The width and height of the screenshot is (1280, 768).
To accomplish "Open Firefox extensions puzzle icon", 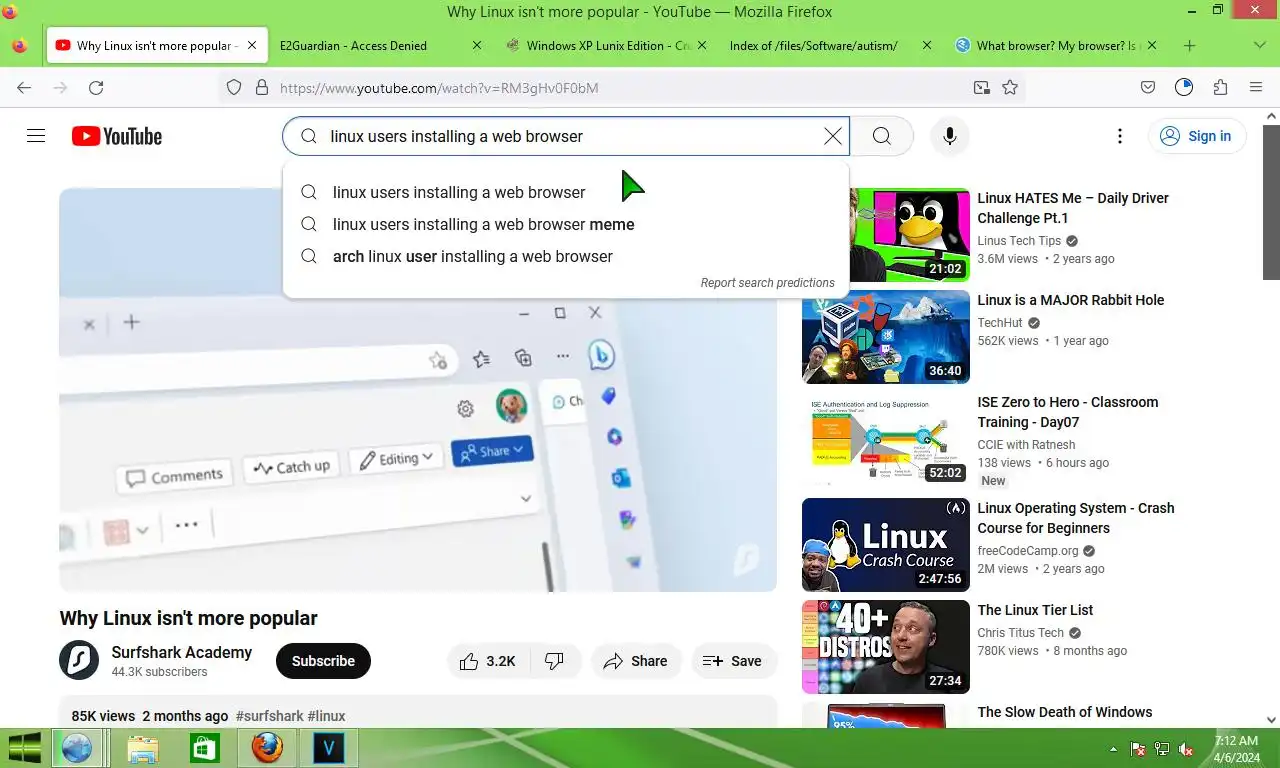I will click(1220, 88).
